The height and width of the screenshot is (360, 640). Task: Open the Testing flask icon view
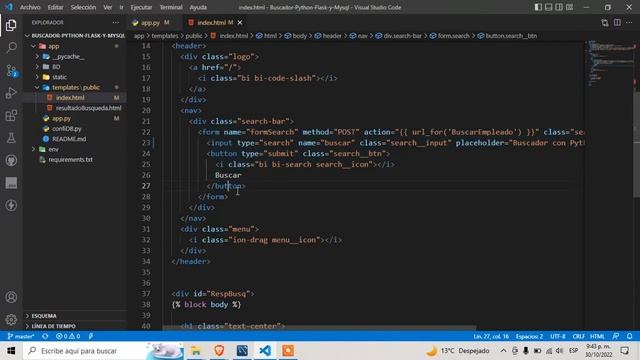11,138
